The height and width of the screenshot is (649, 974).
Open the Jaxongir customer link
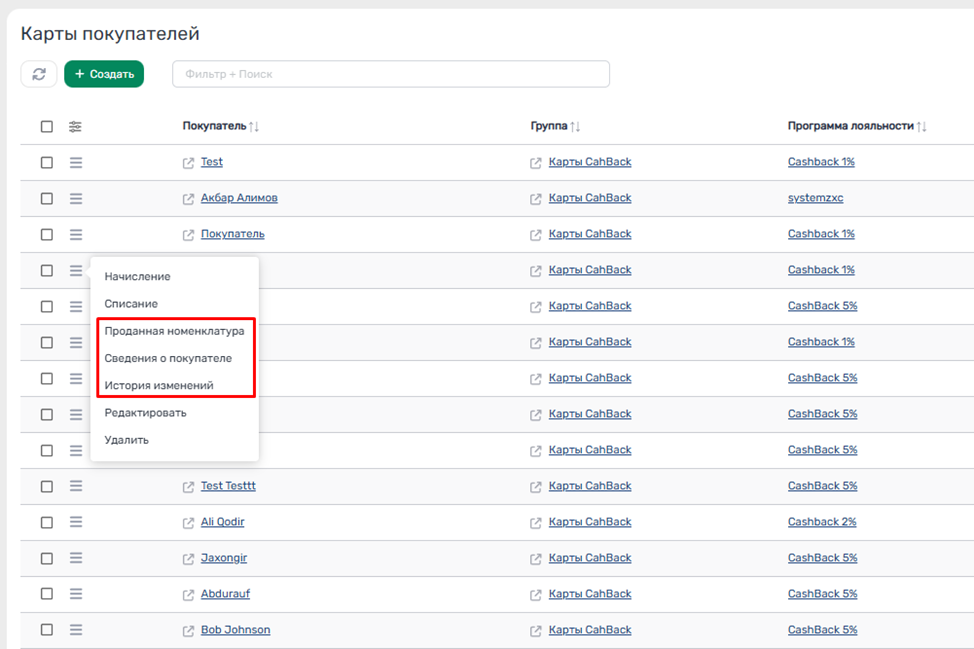(x=224, y=558)
